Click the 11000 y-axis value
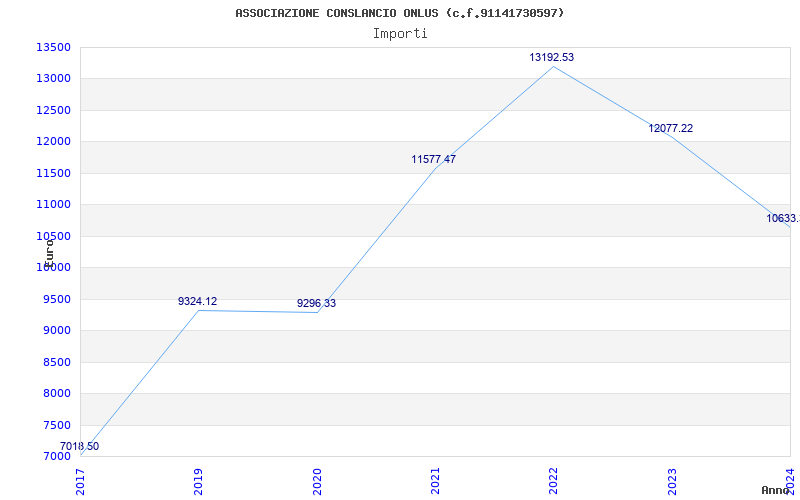The width and height of the screenshot is (800, 500). 53,205
